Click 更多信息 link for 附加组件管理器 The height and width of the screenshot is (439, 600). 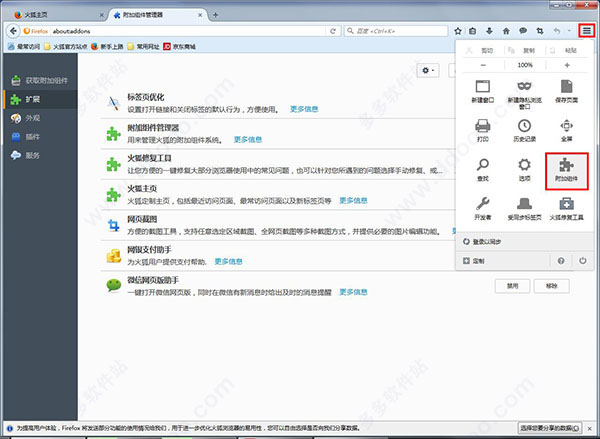pos(248,140)
